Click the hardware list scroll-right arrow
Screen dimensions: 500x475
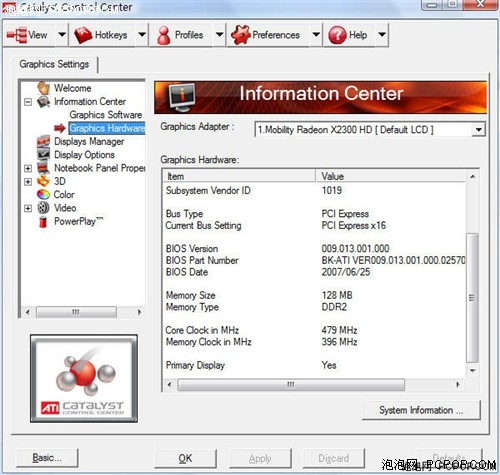[458, 385]
